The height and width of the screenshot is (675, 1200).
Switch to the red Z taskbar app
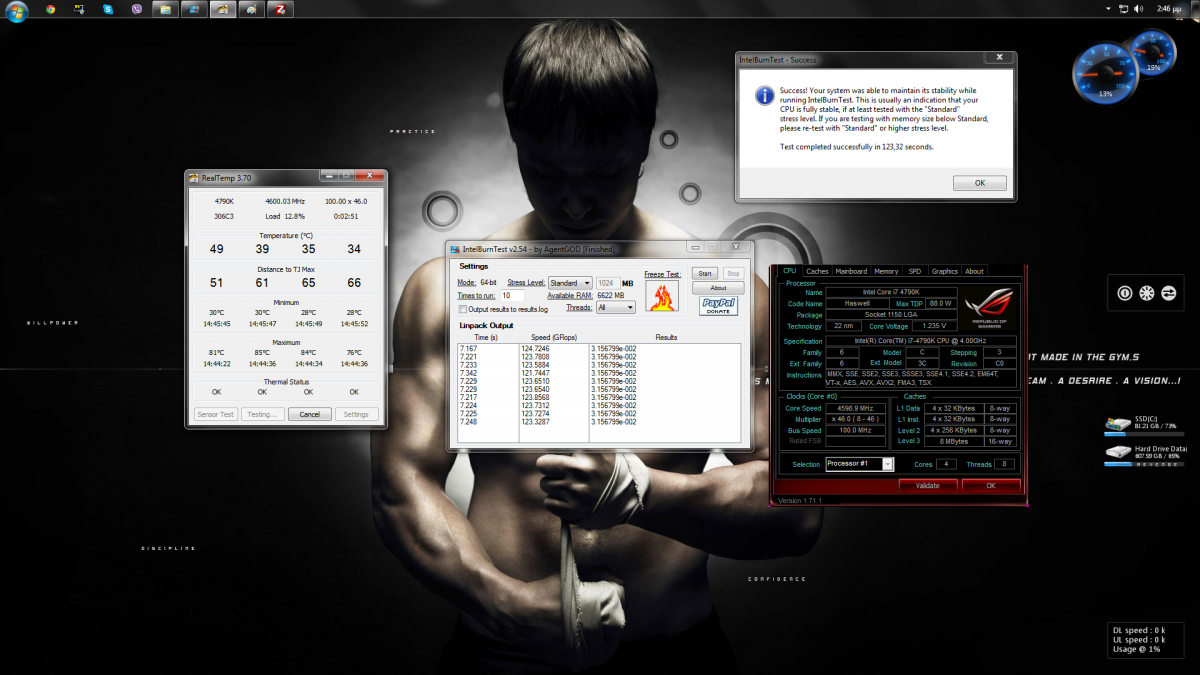(281, 9)
